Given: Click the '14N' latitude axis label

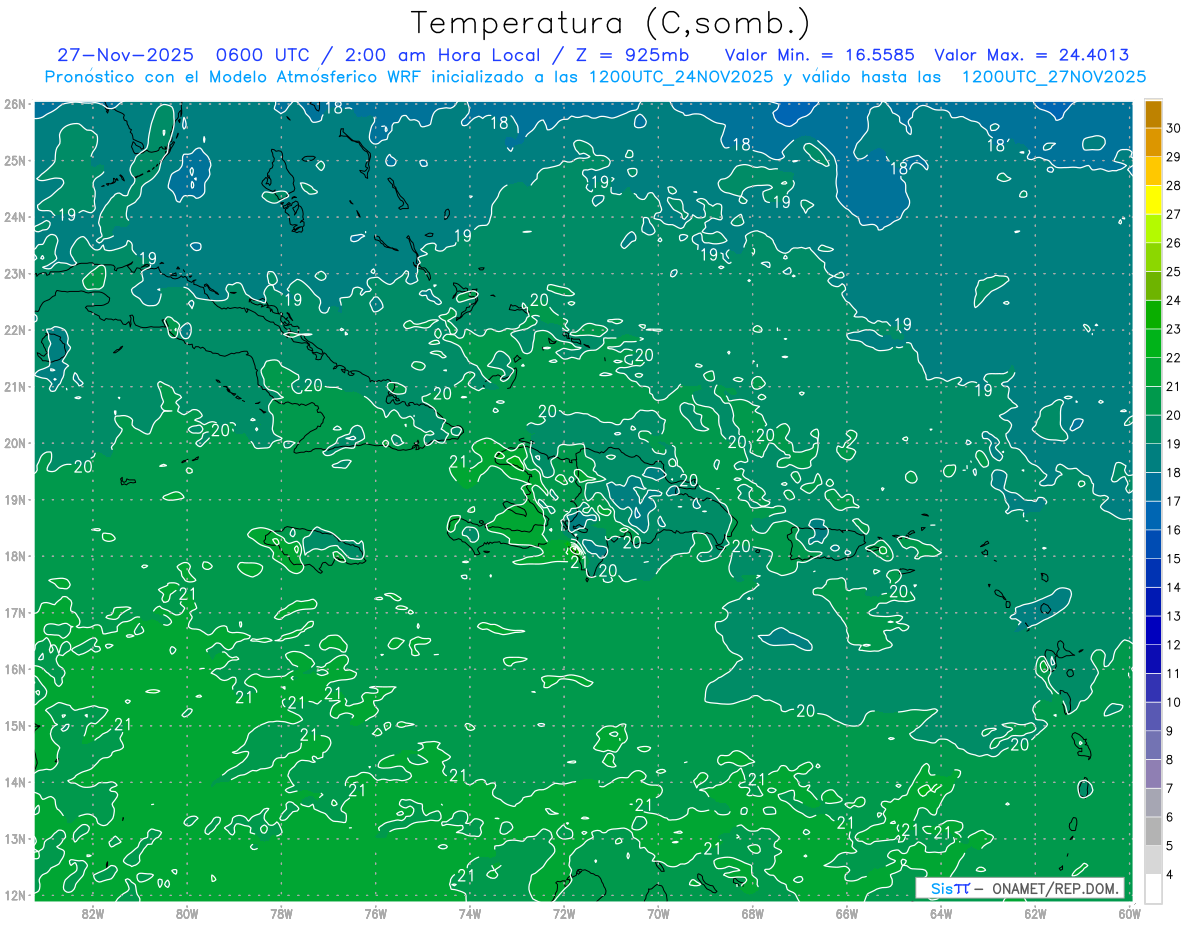Looking at the screenshot, I should click(15, 782).
